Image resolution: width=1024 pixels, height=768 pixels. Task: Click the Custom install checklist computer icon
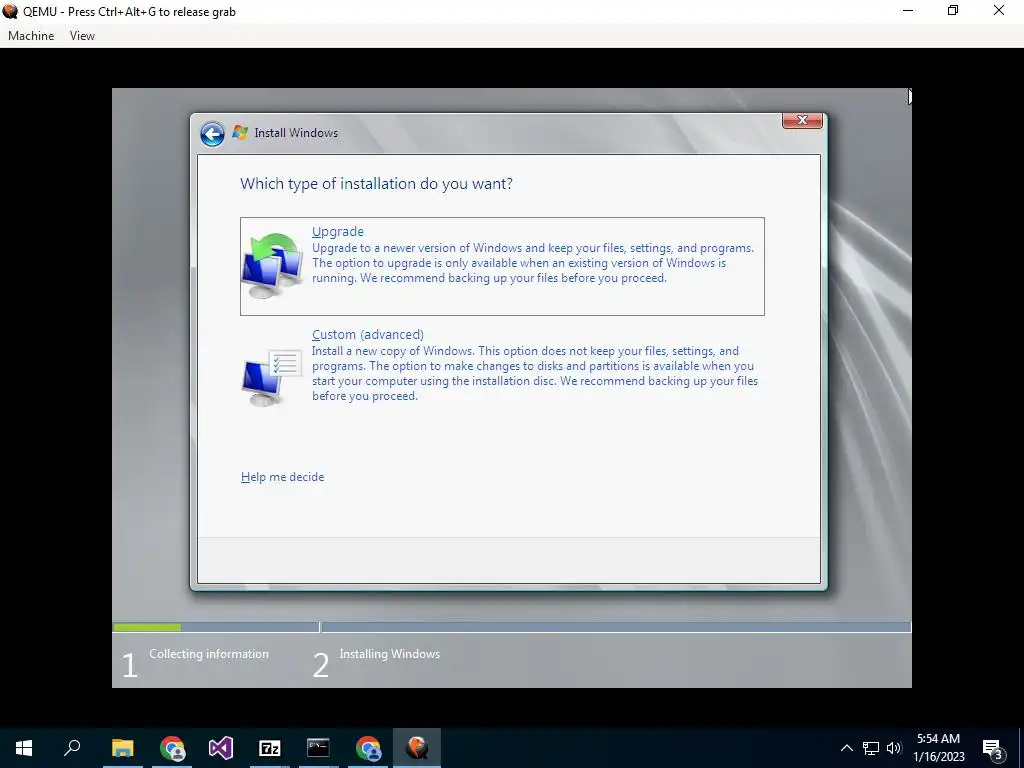272,377
